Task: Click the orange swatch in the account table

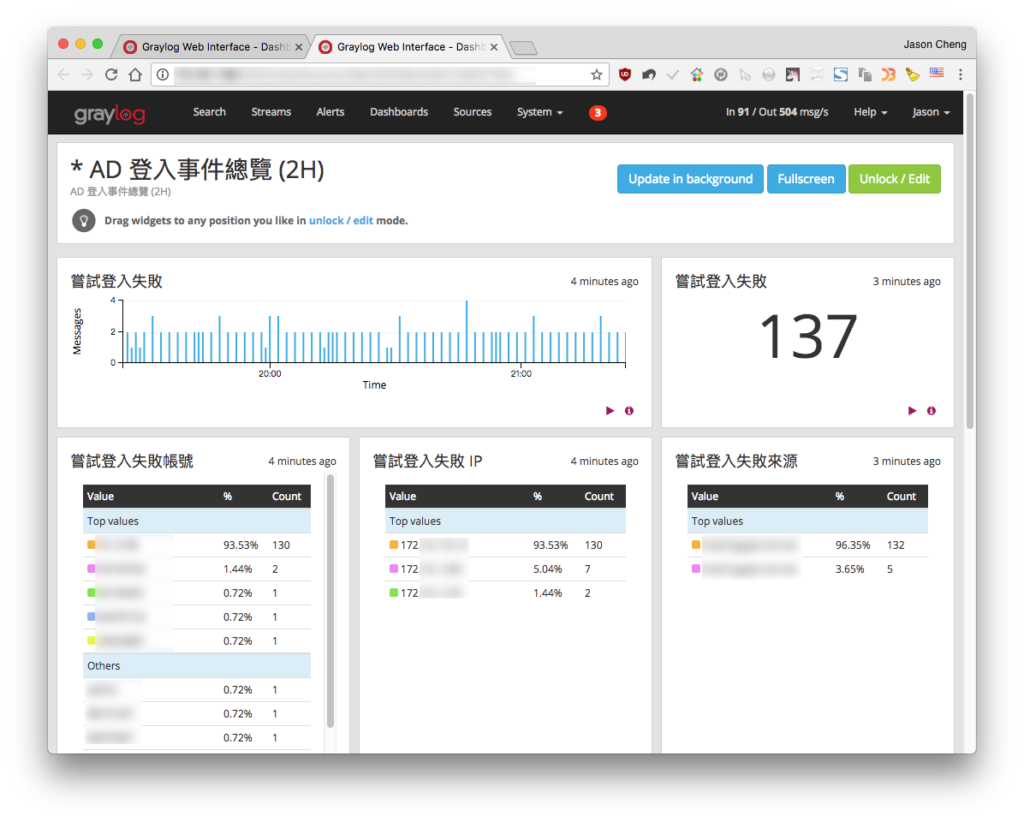Action: [91, 545]
